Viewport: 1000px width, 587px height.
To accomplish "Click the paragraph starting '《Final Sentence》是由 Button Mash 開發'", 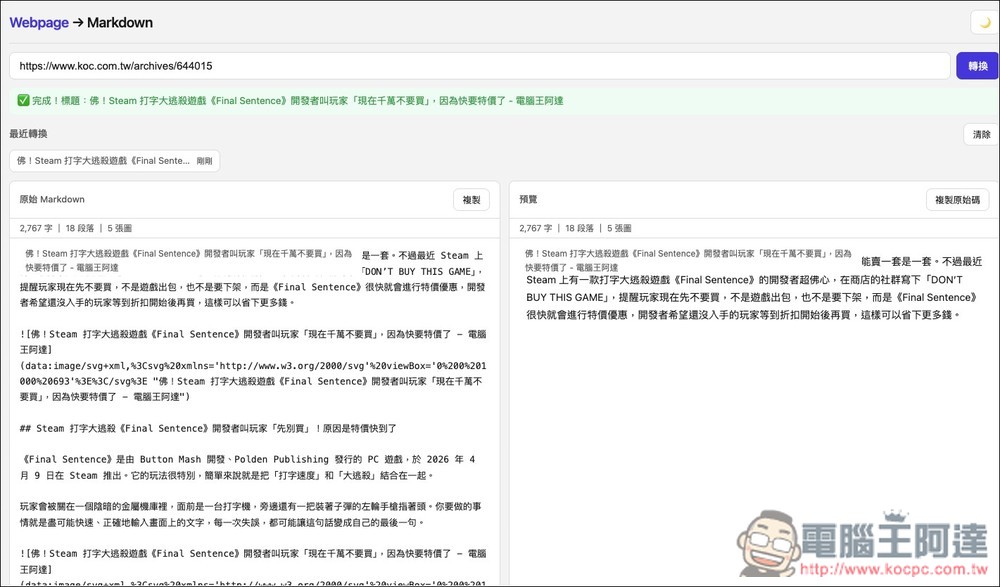I will click(x=247, y=467).
